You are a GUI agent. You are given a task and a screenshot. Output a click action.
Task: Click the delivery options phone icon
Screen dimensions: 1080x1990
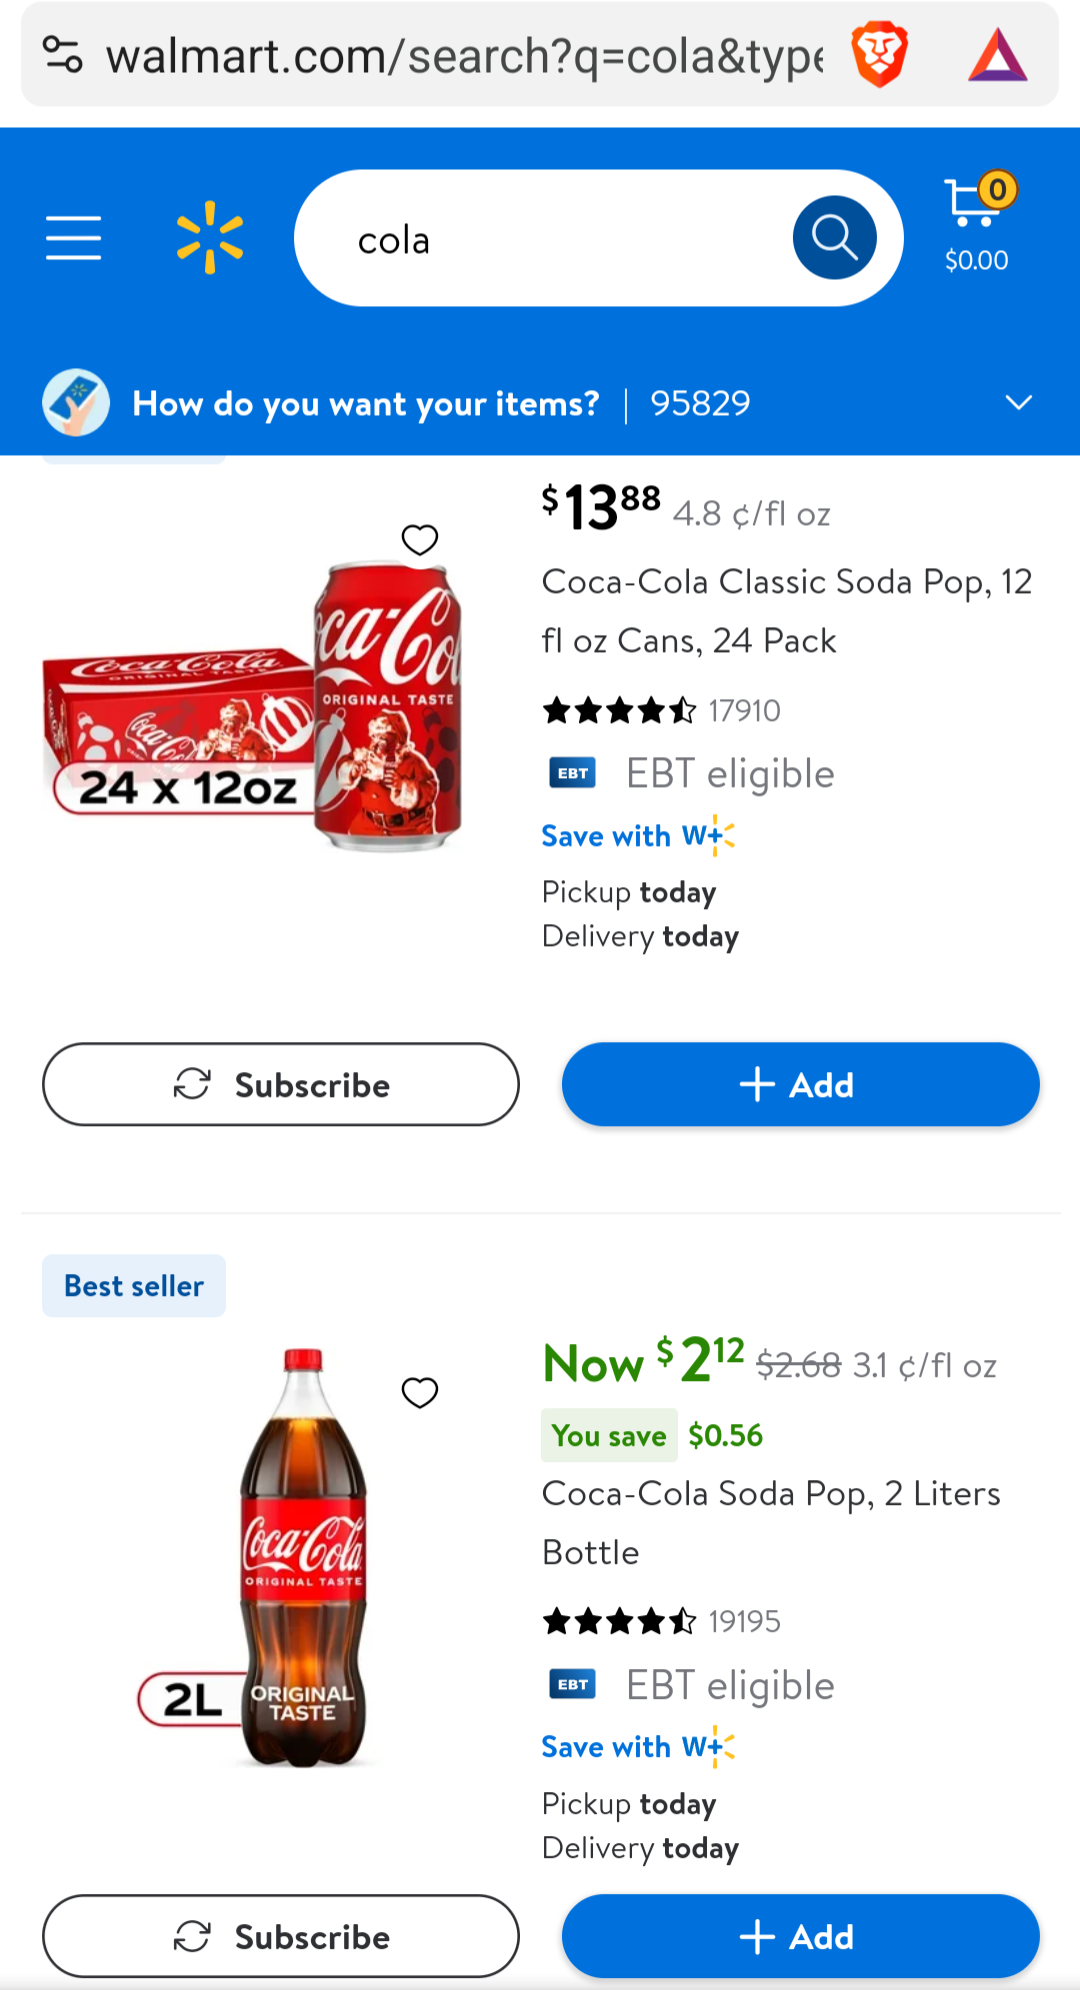76,403
